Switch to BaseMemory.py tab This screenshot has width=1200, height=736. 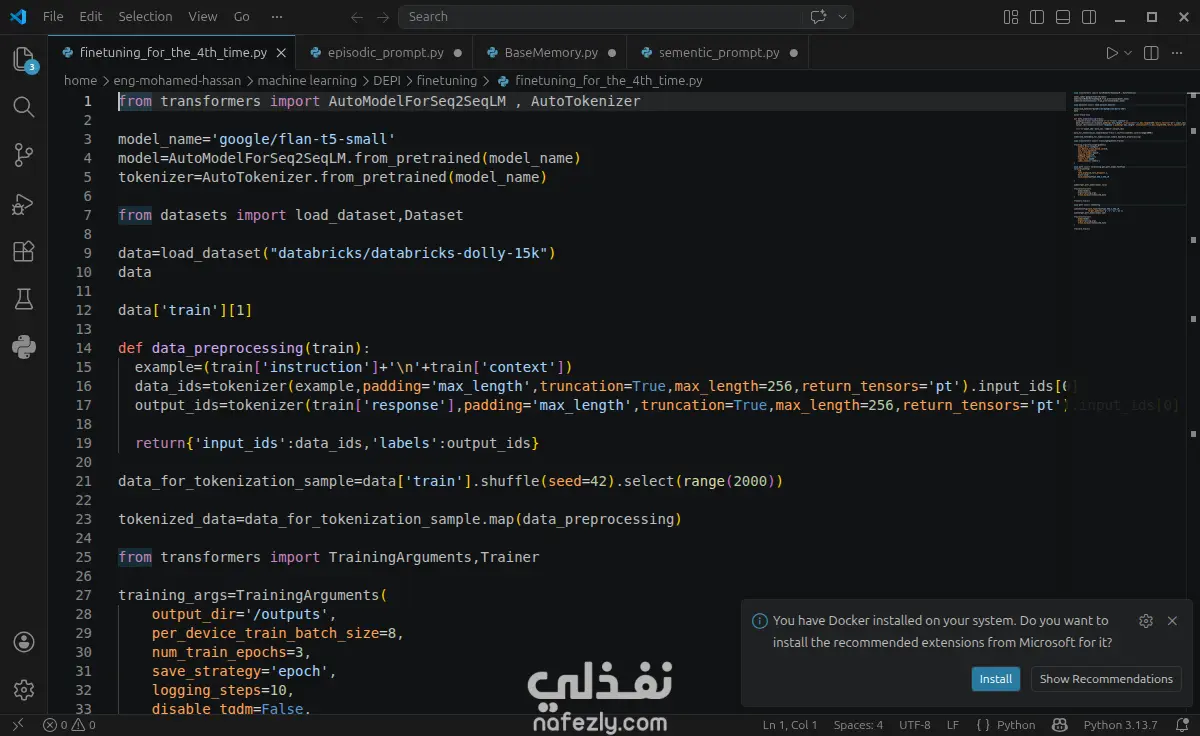tap(551, 53)
